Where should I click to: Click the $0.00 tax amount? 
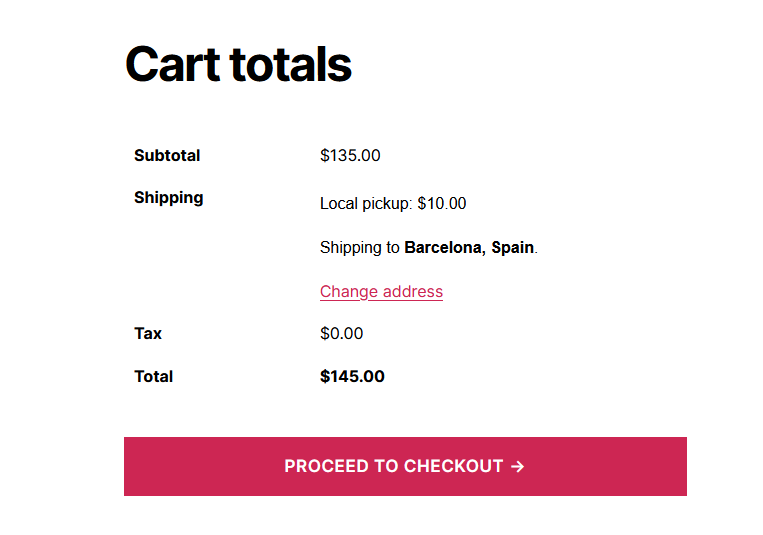point(341,333)
